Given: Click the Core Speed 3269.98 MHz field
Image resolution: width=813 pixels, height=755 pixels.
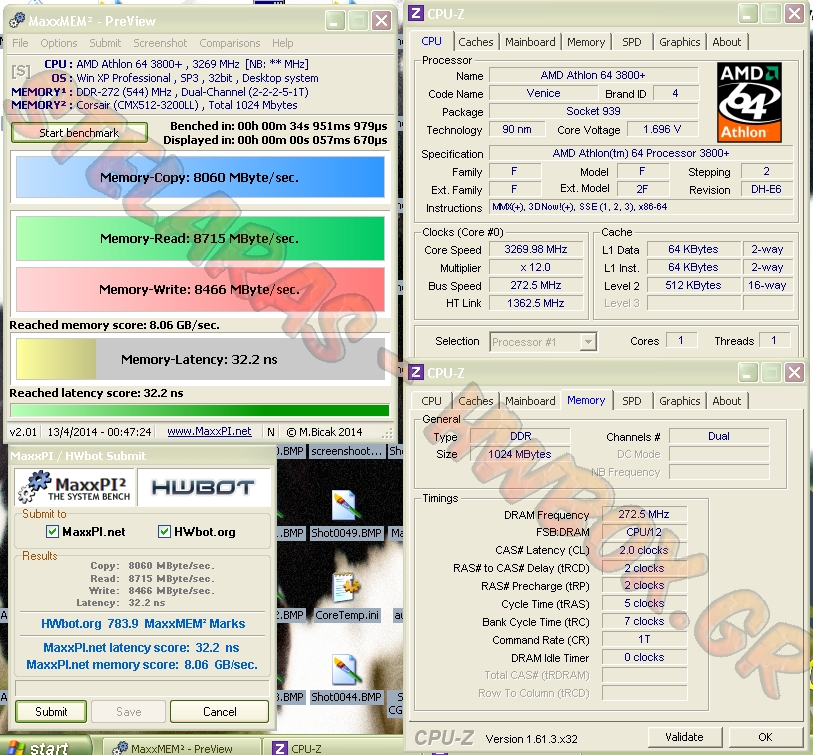Looking at the screenshot, I should pos(536,249).
